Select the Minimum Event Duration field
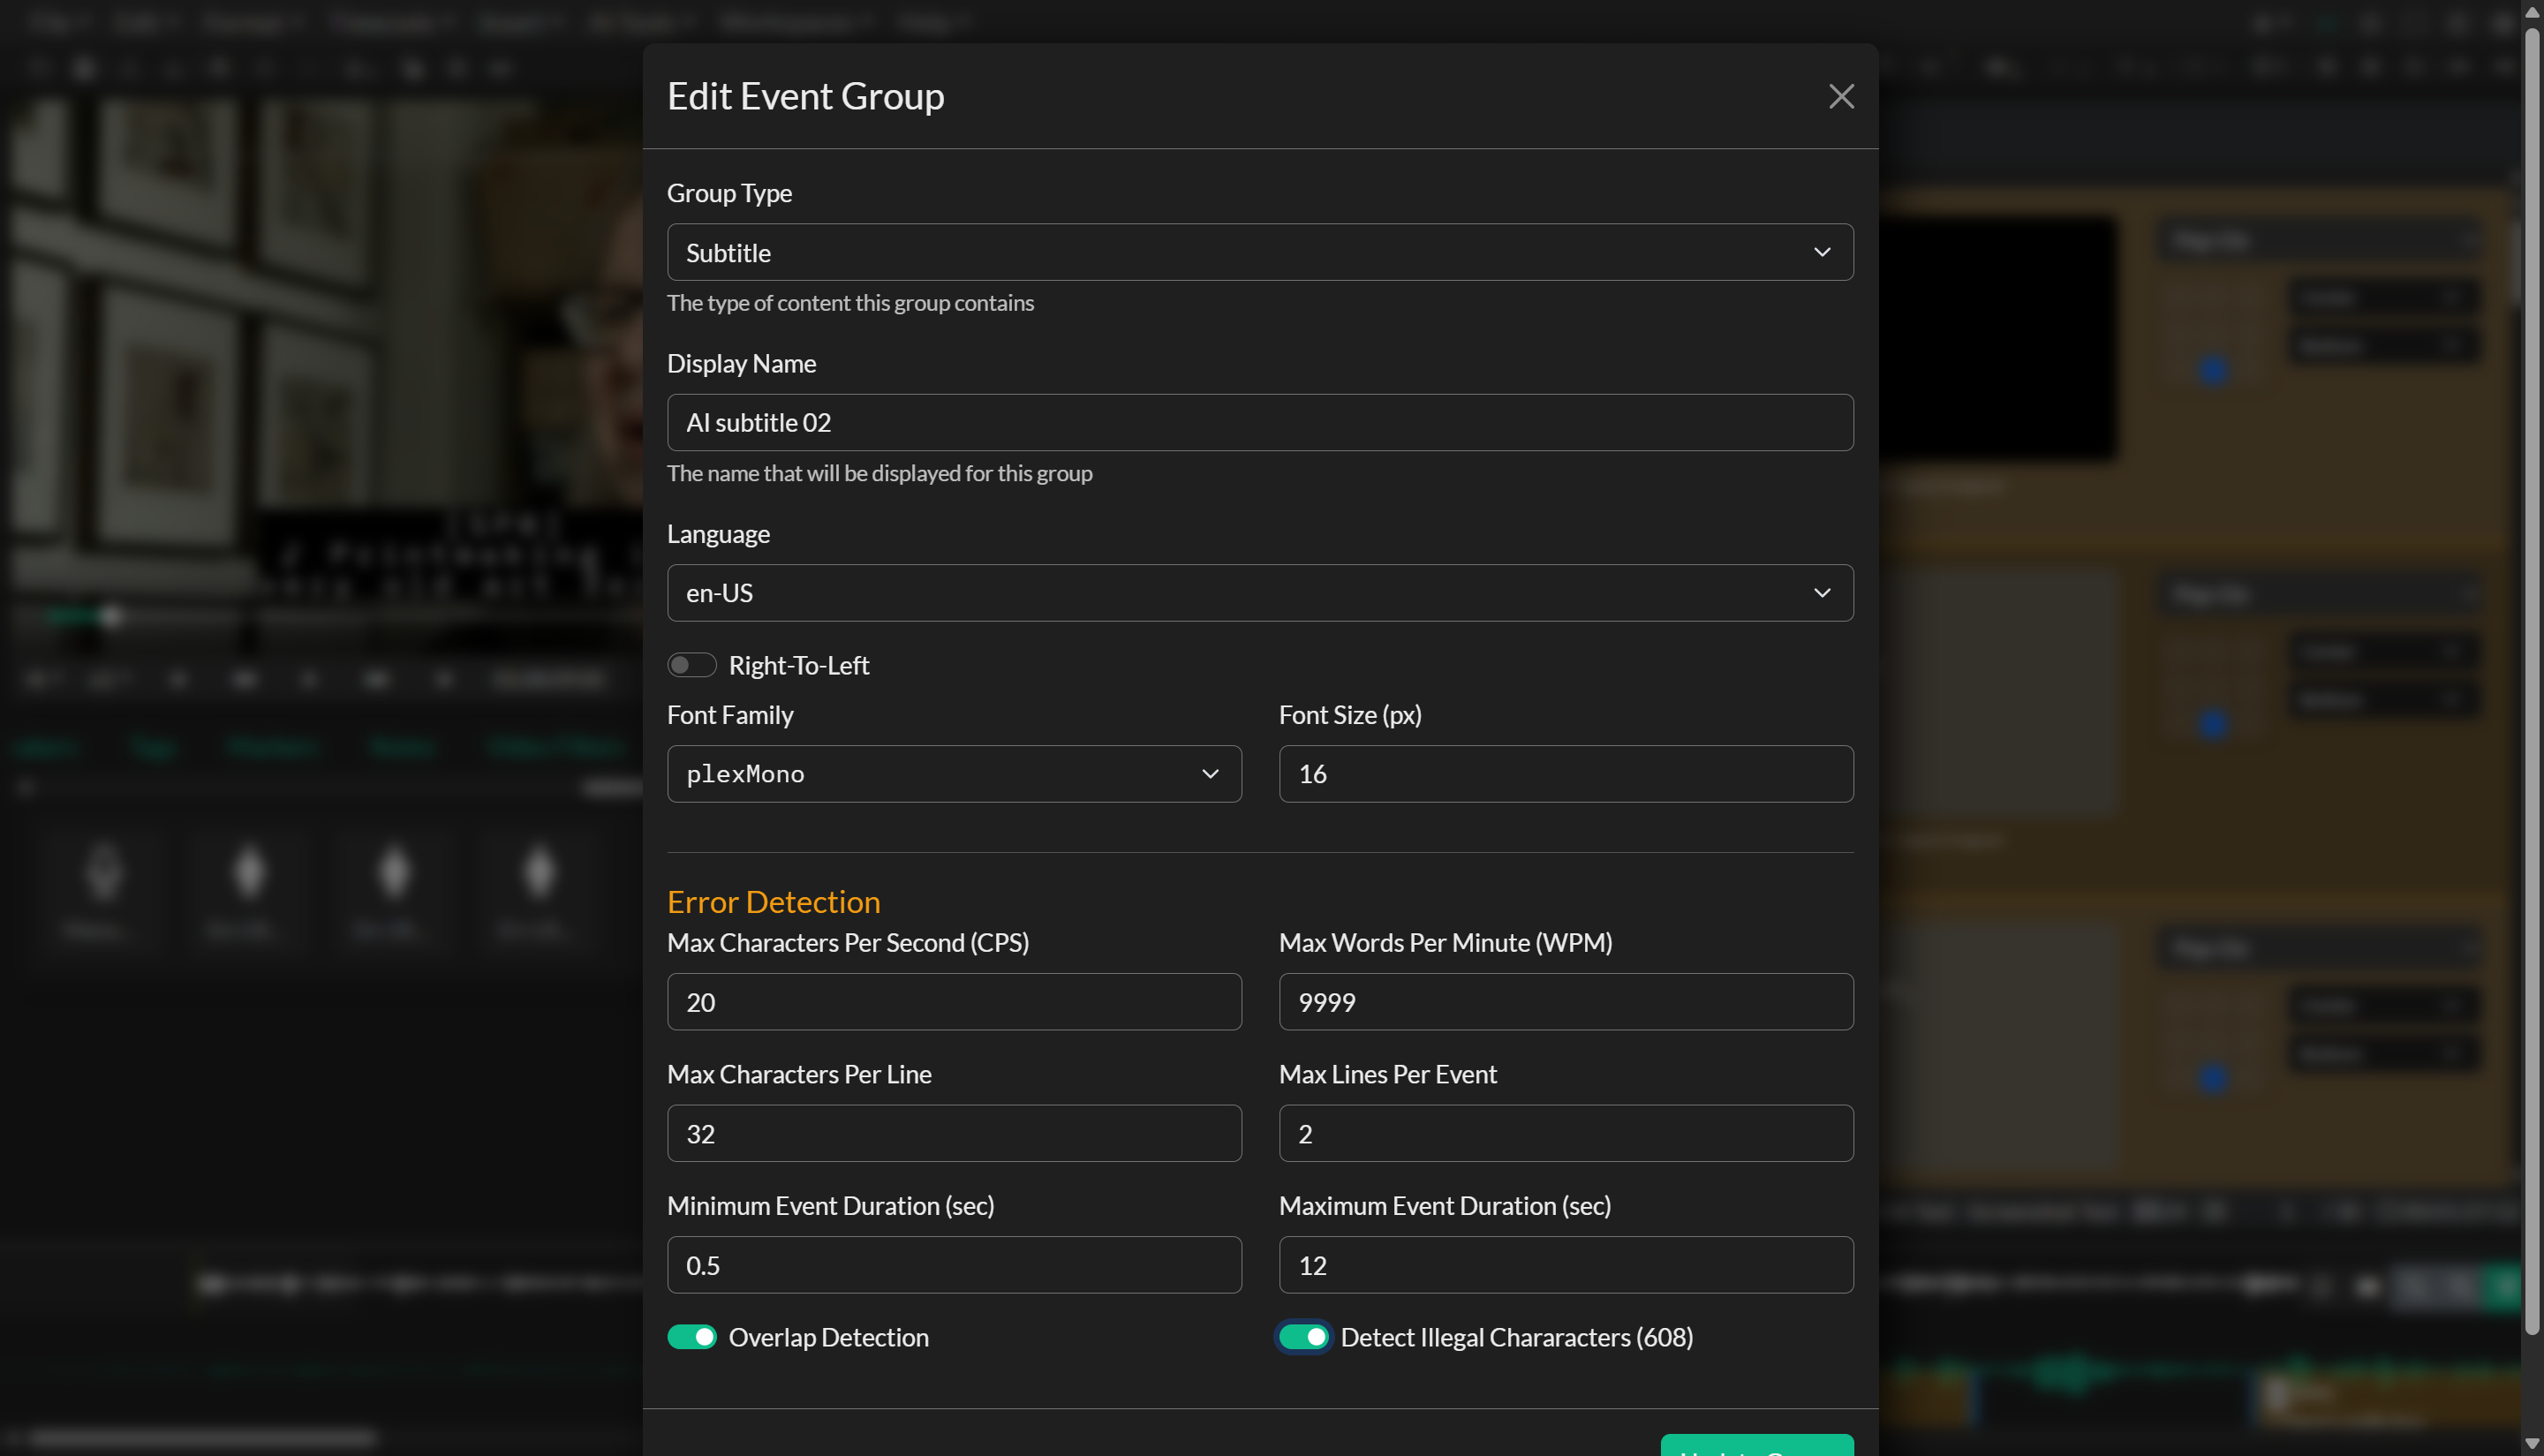 pos(953,1264)
